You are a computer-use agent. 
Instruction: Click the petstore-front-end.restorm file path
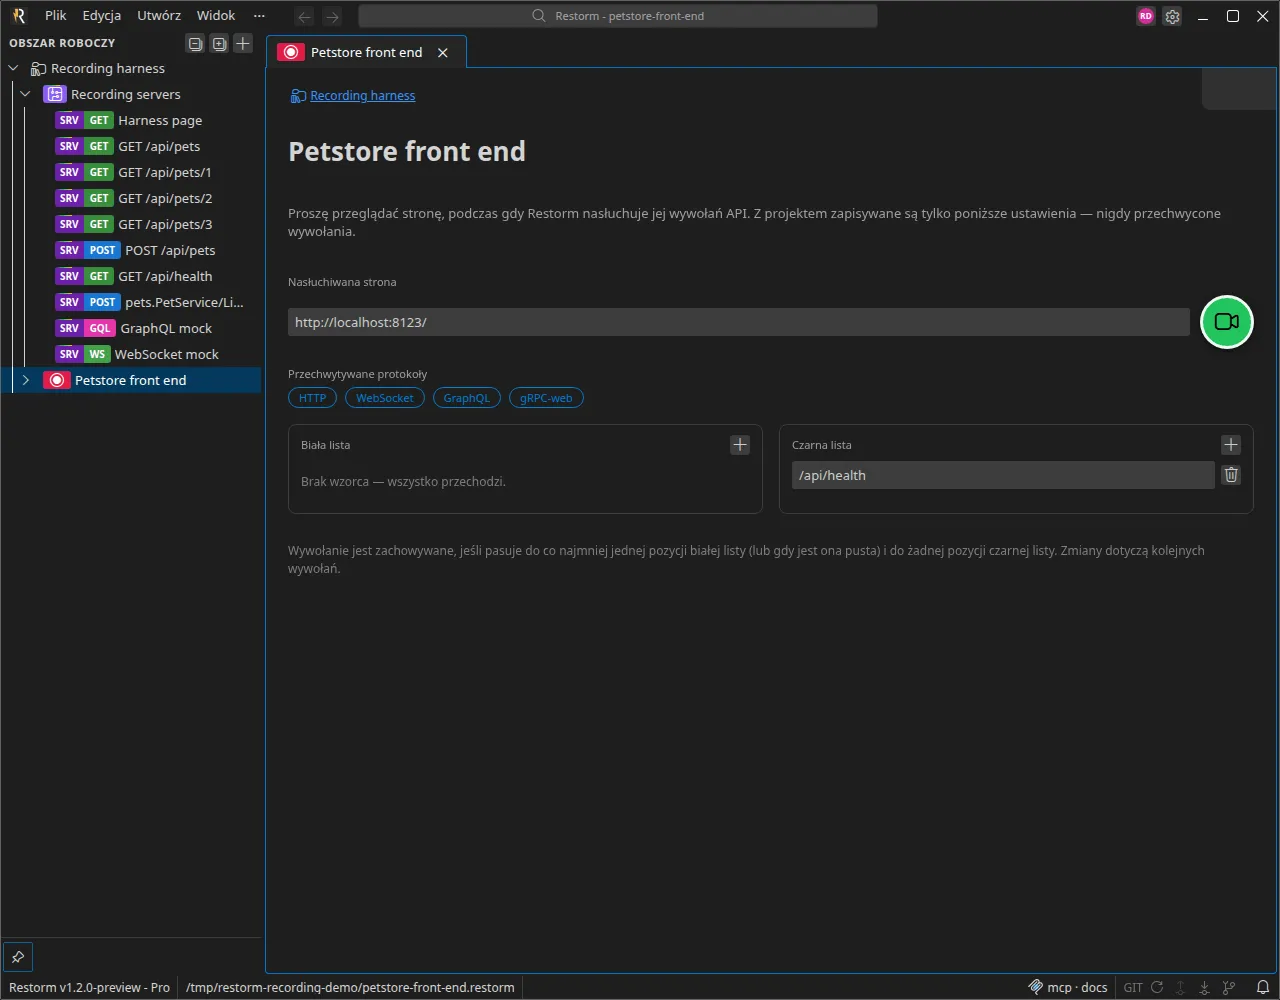tap(350, 987)
